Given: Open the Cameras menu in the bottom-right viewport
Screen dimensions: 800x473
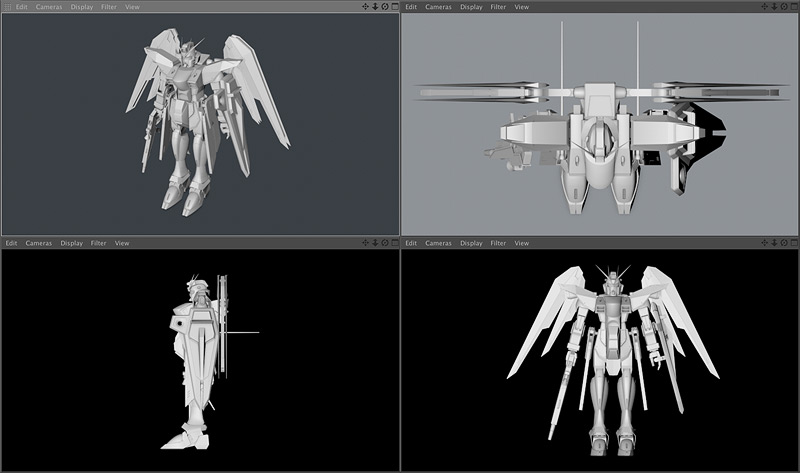Looking at the screenshot, I should [438, 243].
